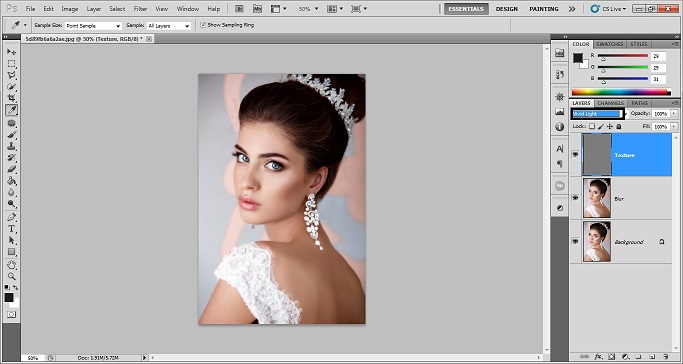Viewport: 683px width, 364px height.
Task: Select the Rectangle shape tool
Action: (x=11, y=252)
